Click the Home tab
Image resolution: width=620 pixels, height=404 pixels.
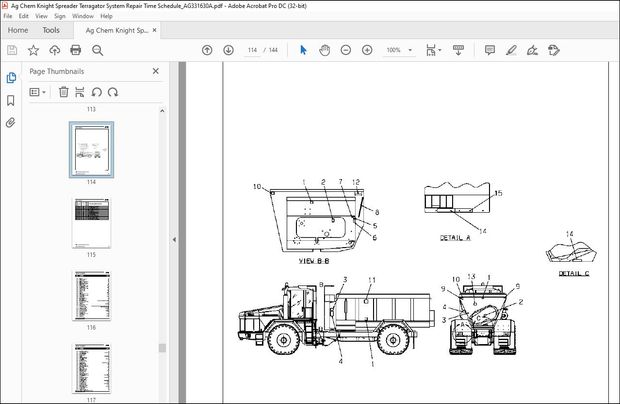click(17, 30)
